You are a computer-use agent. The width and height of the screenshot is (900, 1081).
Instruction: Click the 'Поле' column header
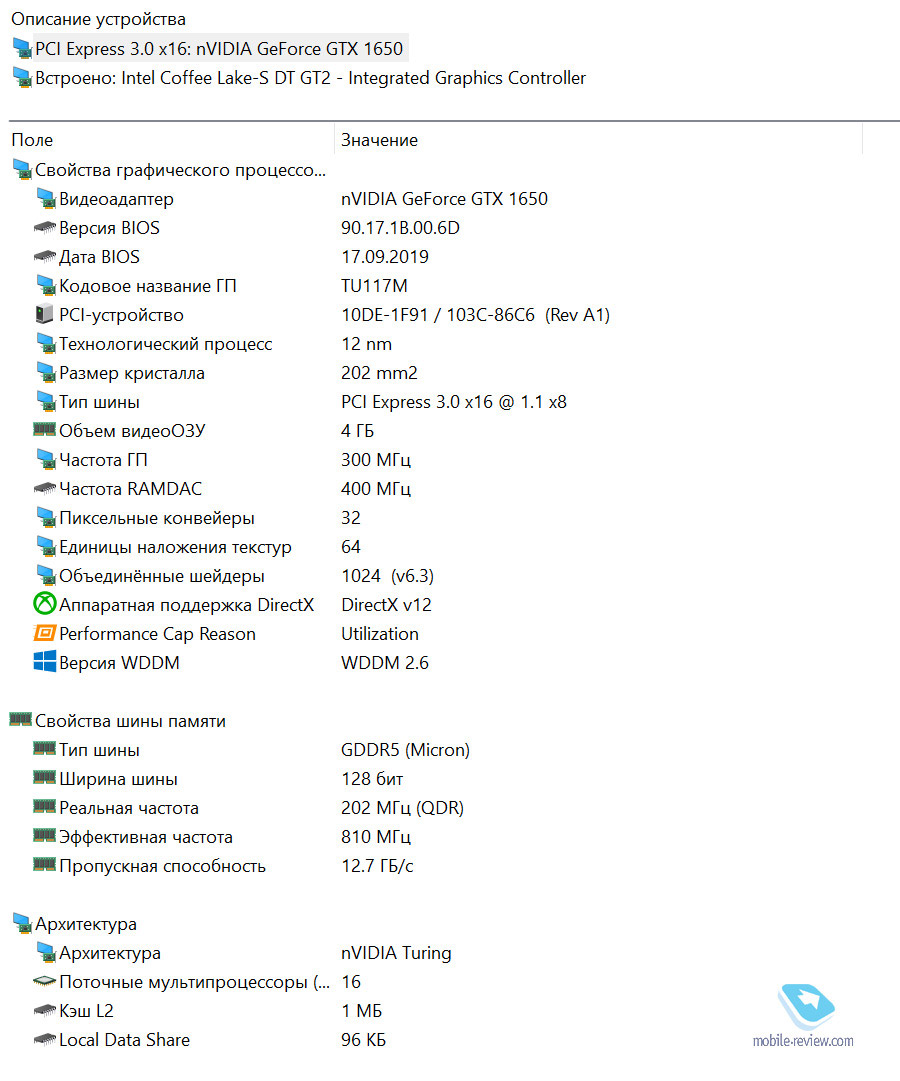click(x=32, y=140)
